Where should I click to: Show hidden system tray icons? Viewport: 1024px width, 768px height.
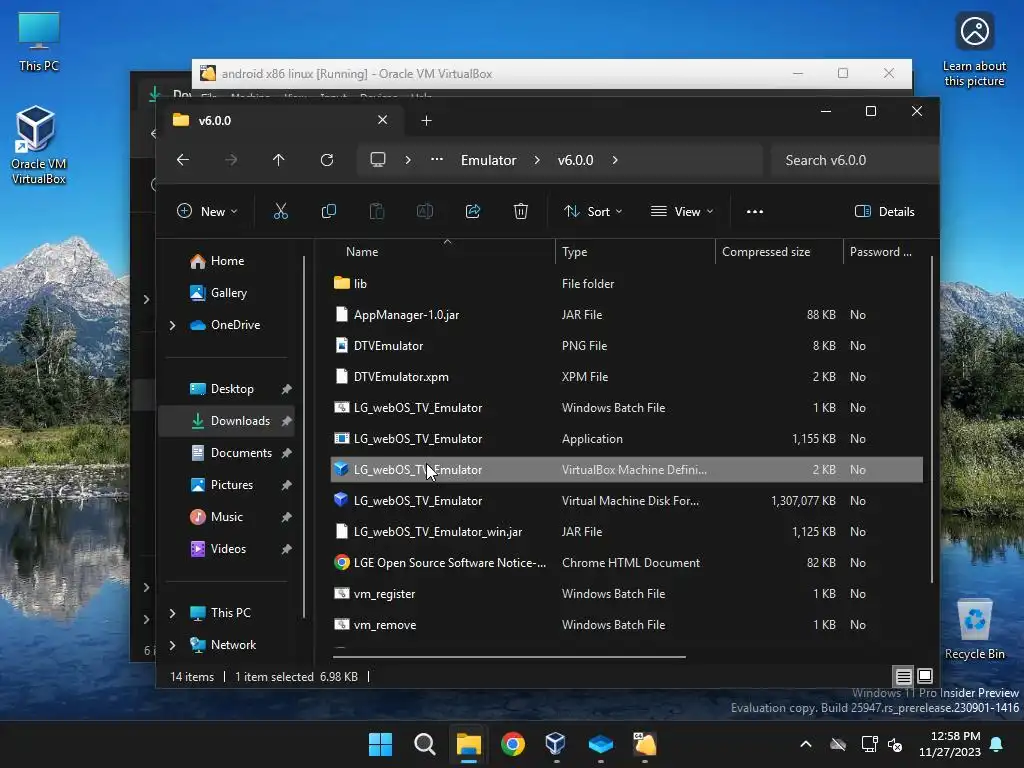[806, 744]
